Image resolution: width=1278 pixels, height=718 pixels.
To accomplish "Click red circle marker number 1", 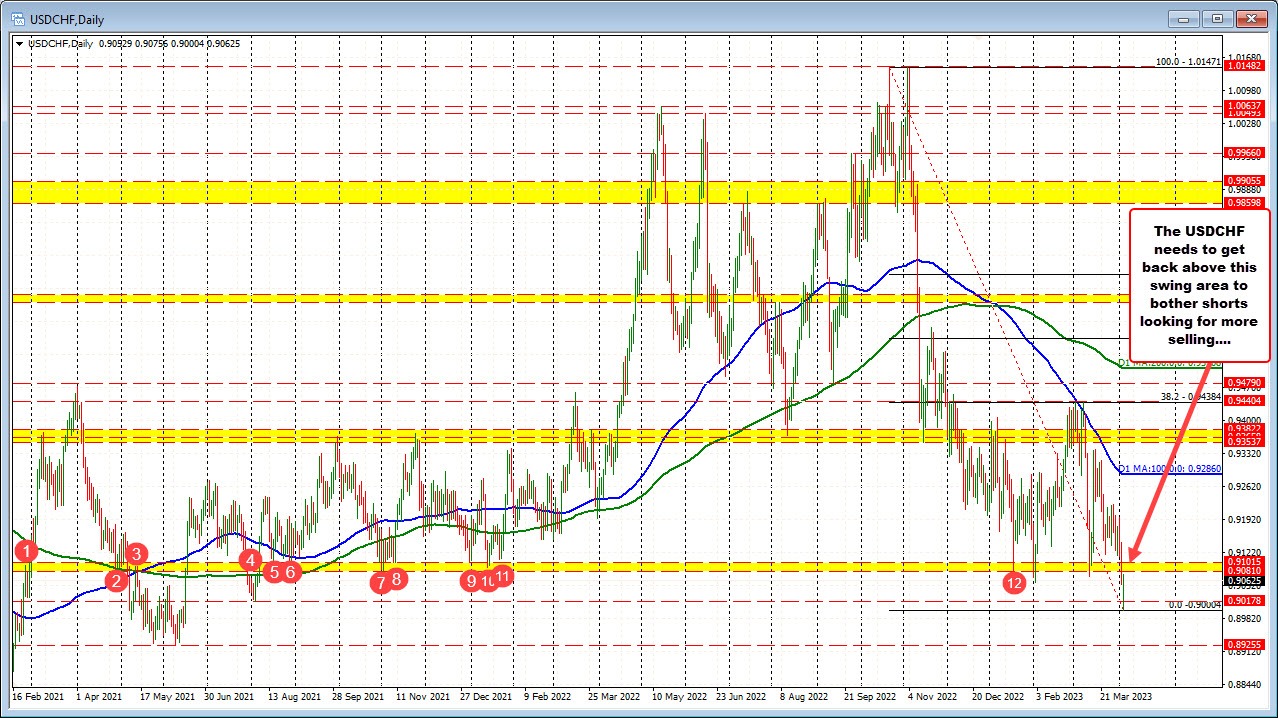I will pos(27,550).
